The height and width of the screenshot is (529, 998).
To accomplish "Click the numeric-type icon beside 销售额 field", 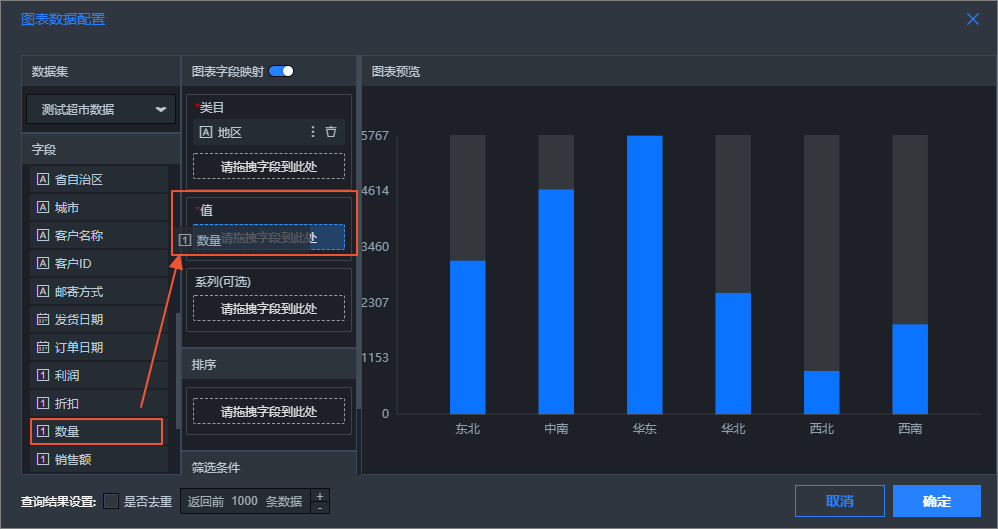I will tap(43, 460).
